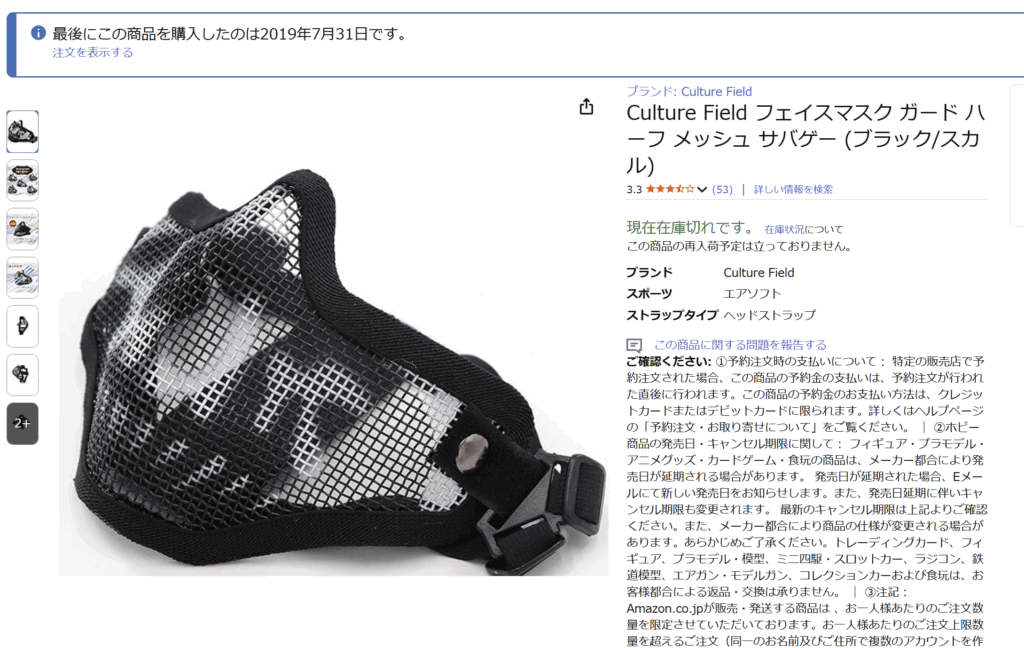
Task: Select the second thumbnail showing multiple masks
Action: (23, 180)
